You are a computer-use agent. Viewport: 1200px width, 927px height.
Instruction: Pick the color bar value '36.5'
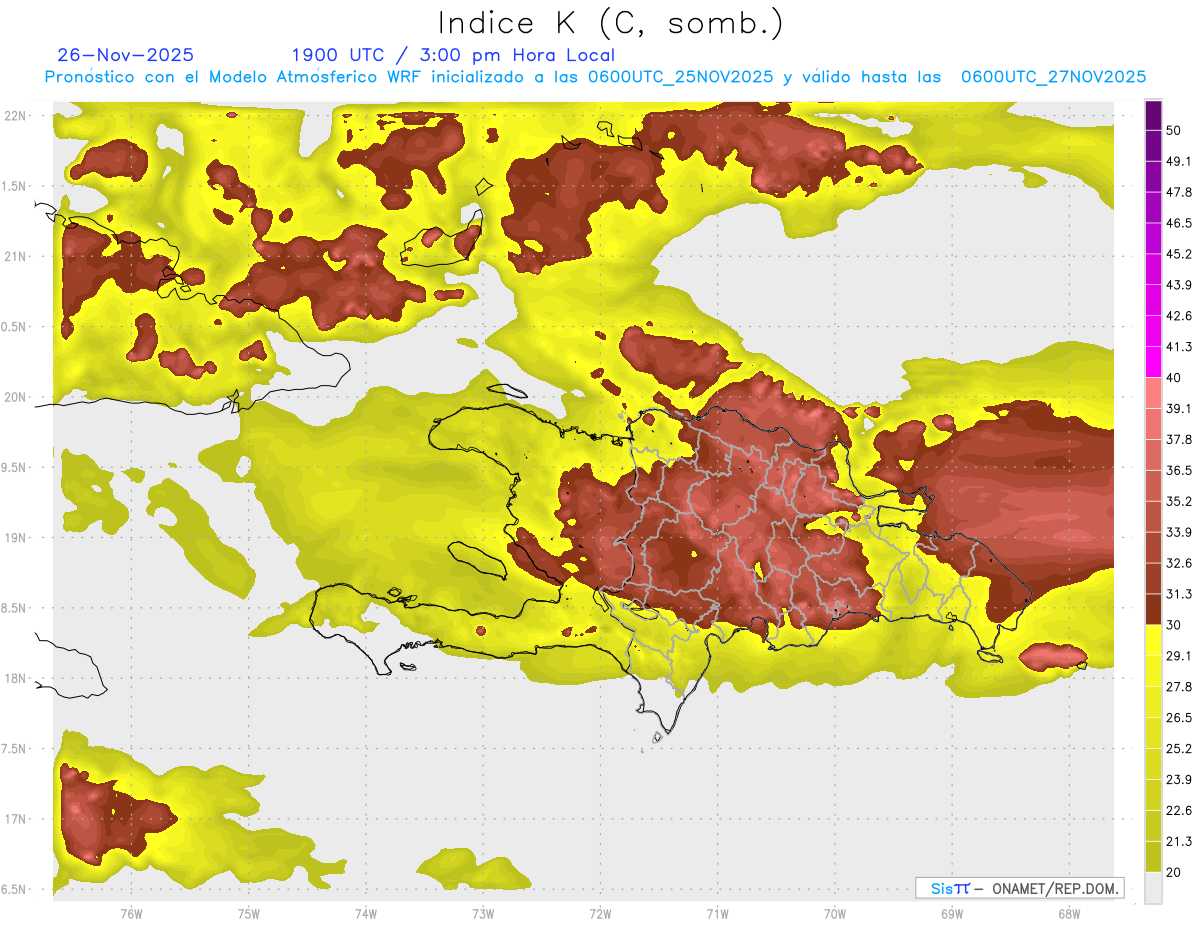pyautogui.click(x=1179, y=470)
